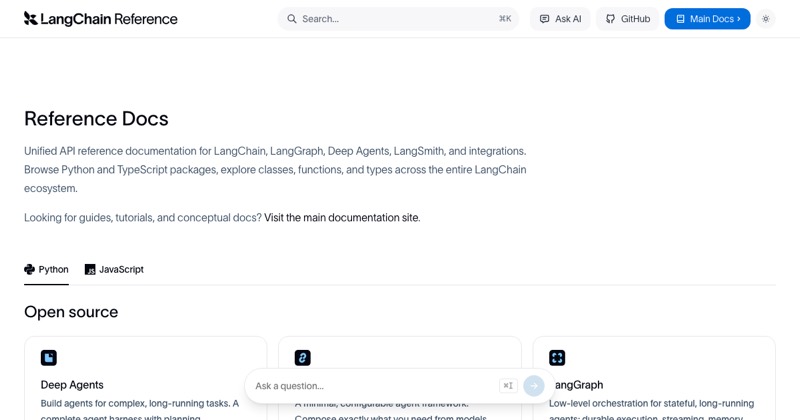Click the LangChain card link icon
The height and width of the screenshot is (420, 800).
pyautogui.click(x=303, y=358)
